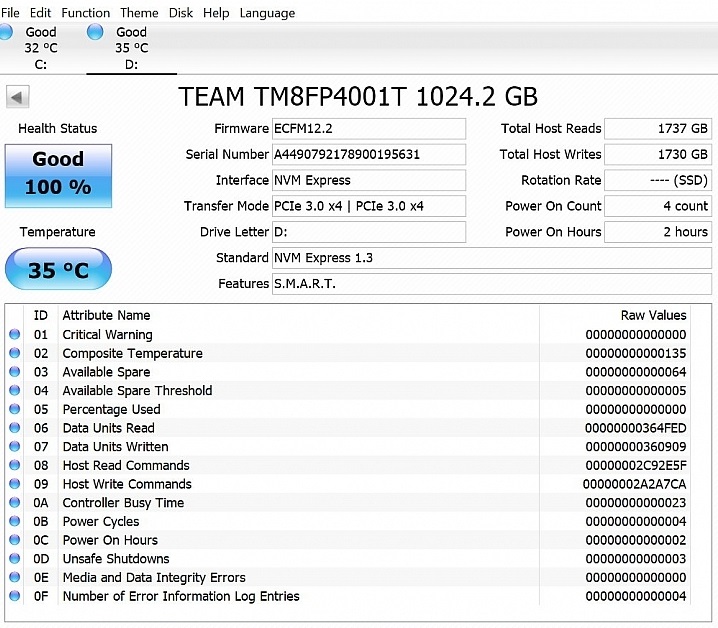Click raw value 0000000364FED
Viewport: 718px width, 628px height.
click(636, 428)
